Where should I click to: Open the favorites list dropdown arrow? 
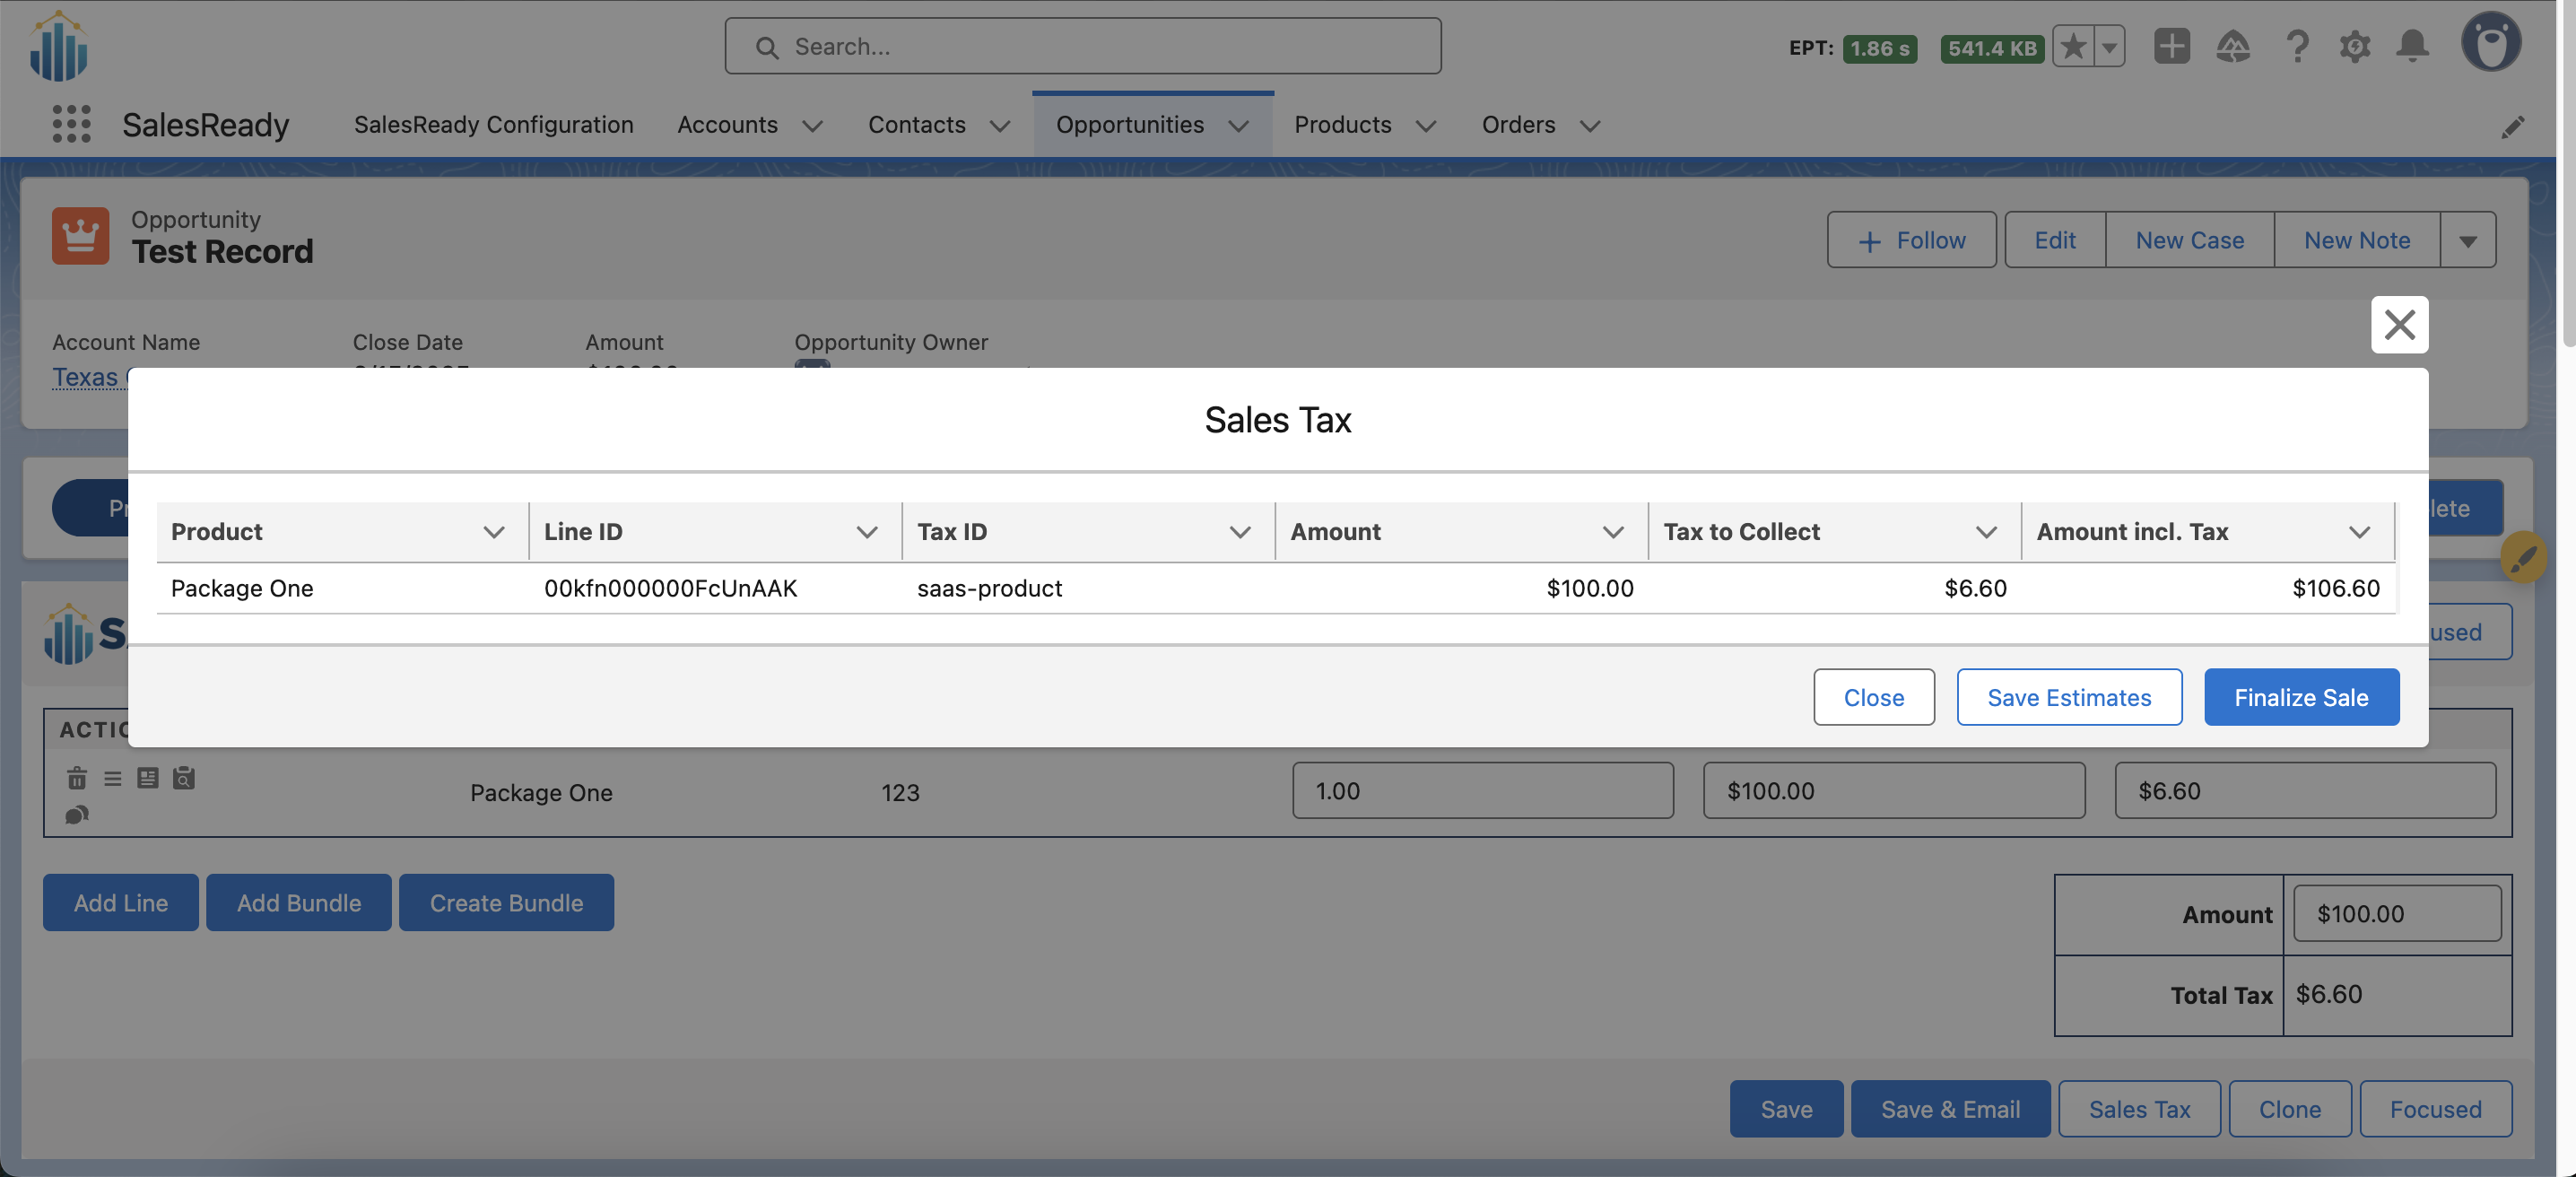2109,46
